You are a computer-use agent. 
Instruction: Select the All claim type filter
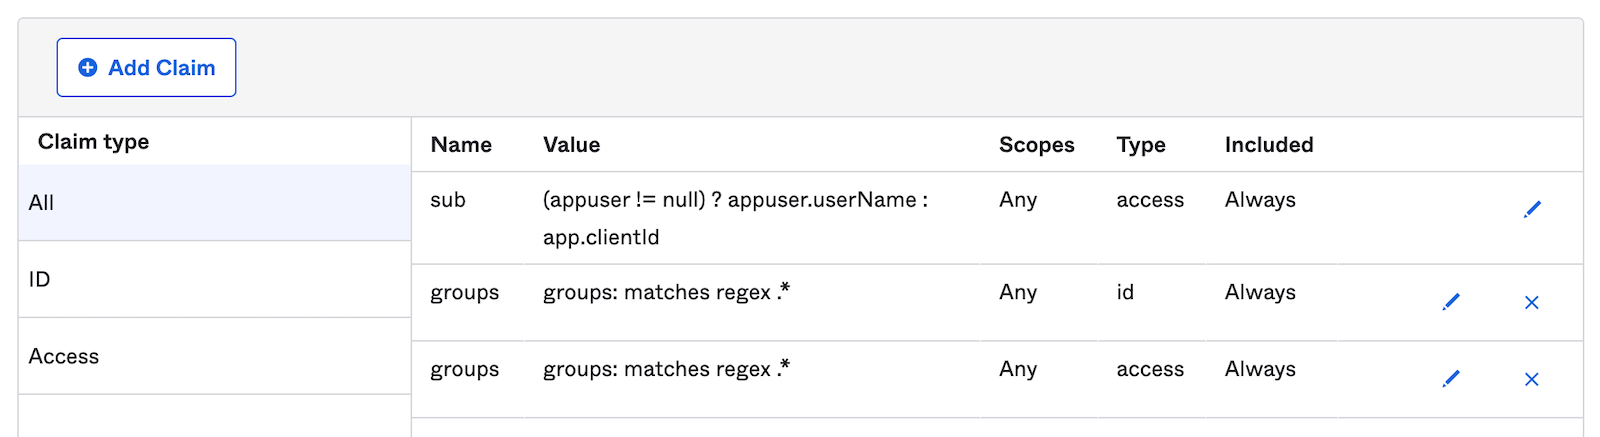tap(214, 203)
